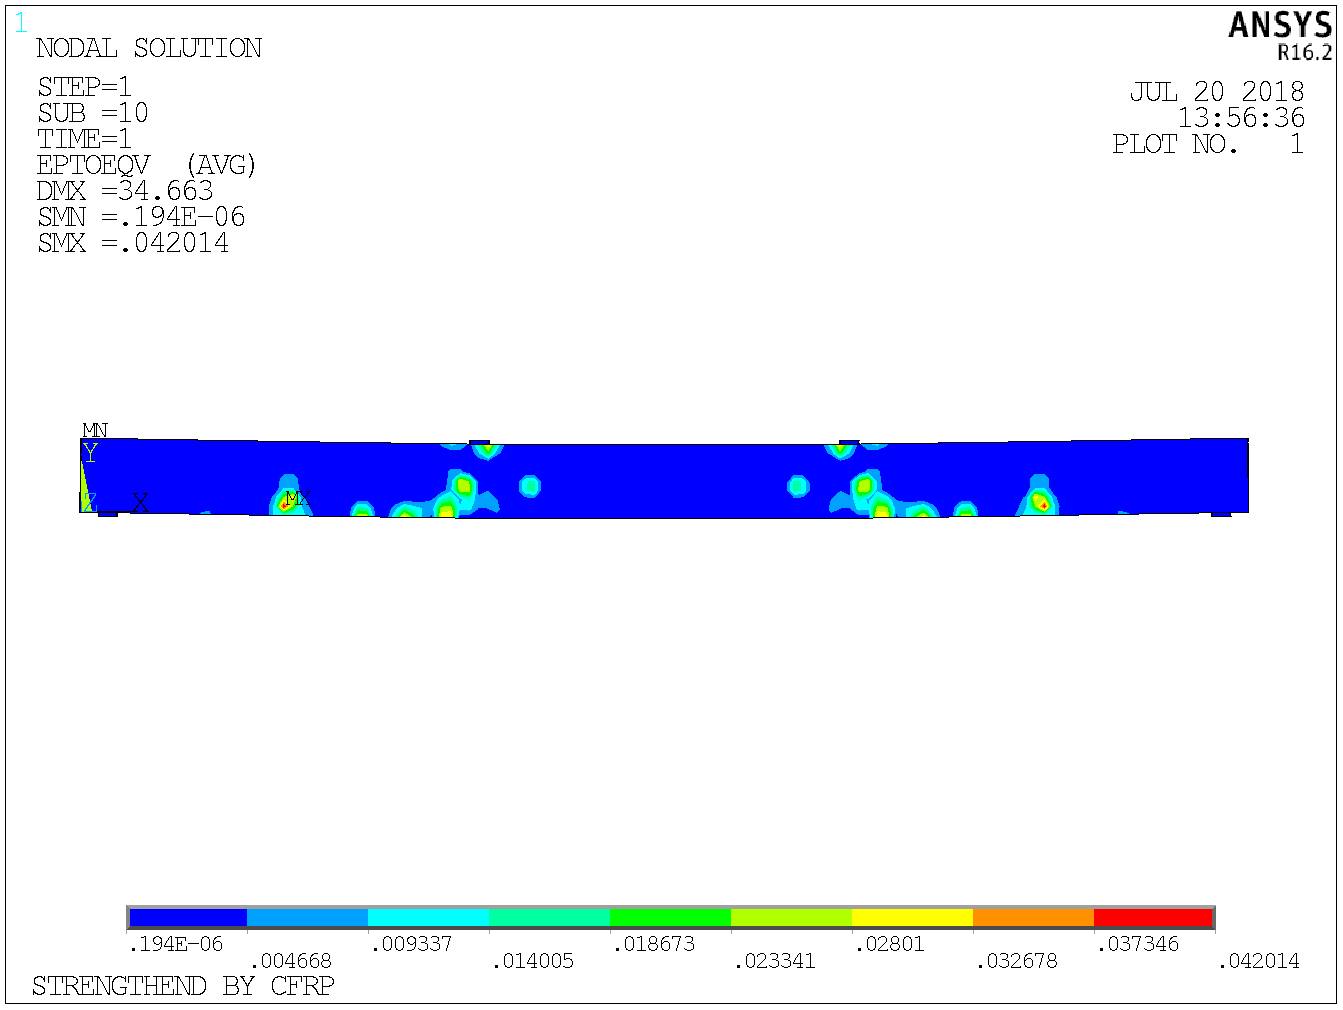Click the right loading plate on beam top

(x=849, y=442)
